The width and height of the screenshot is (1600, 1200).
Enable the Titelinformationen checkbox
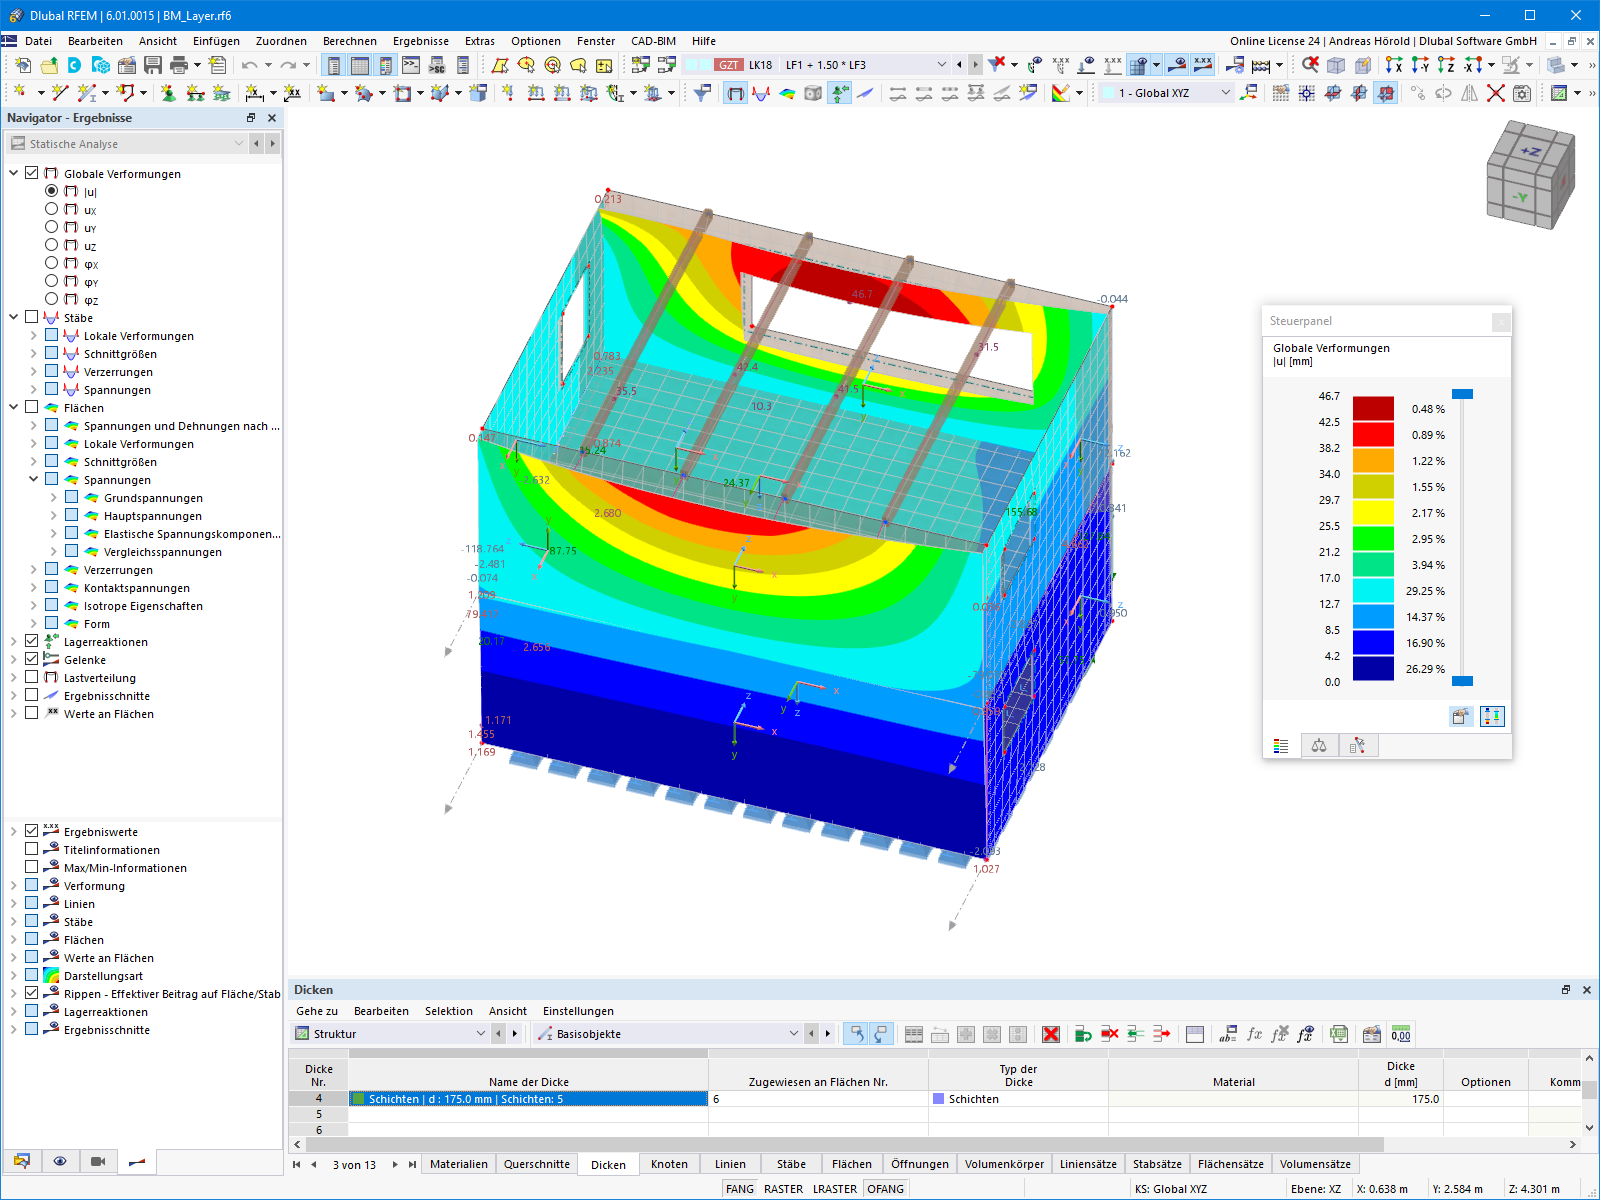tap(32, 849)
